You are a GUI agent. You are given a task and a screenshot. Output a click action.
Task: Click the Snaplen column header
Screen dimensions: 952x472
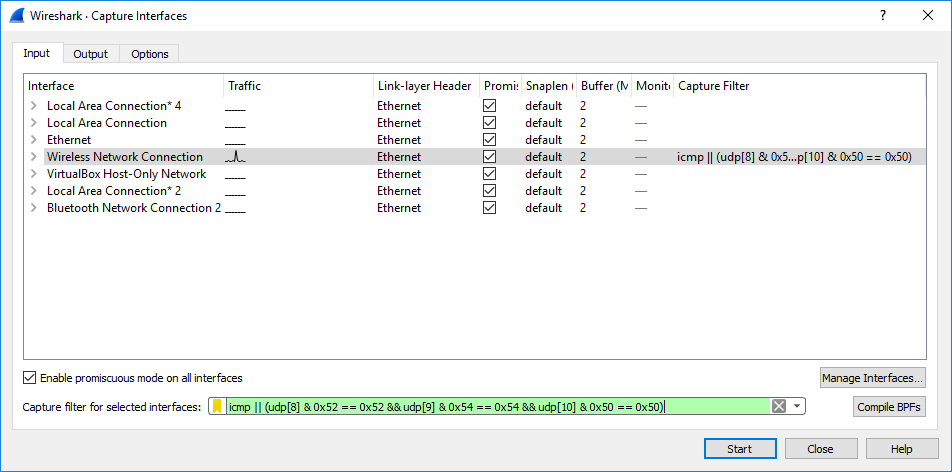tap(548, 86)
